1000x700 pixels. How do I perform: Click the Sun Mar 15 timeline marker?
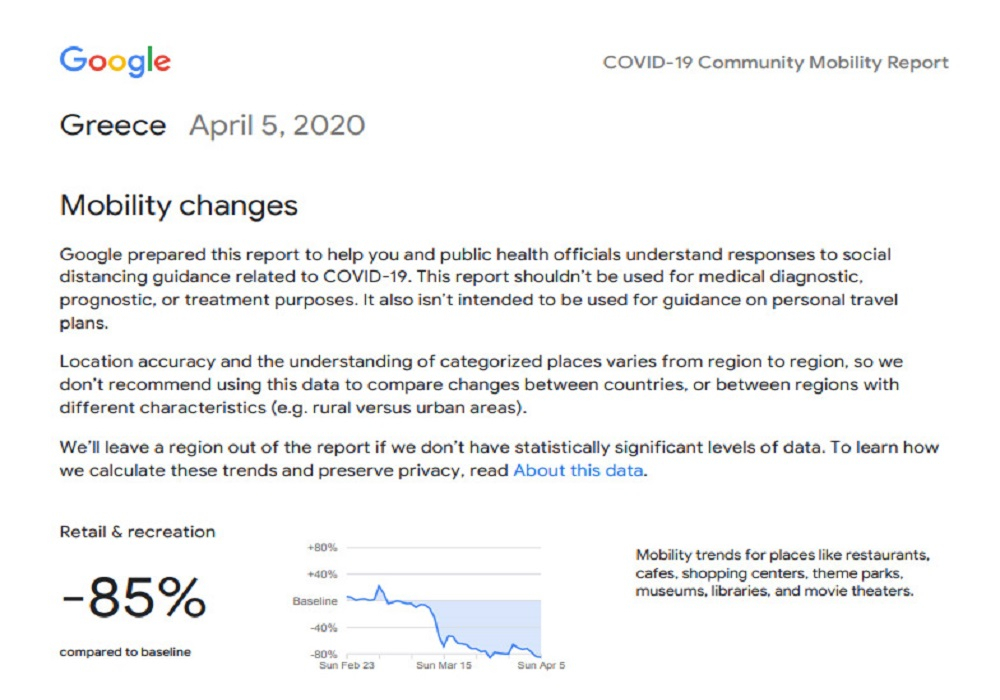tap(444, 666)
